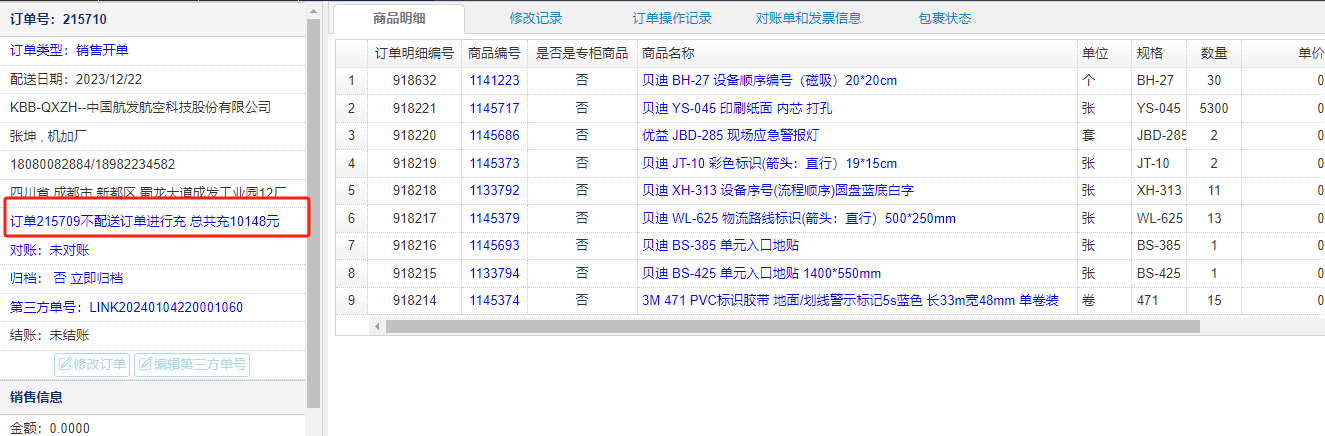Open the 对账单和发票信息 tab
This screenshot has height=436, width=1325.
click(809, 18)
